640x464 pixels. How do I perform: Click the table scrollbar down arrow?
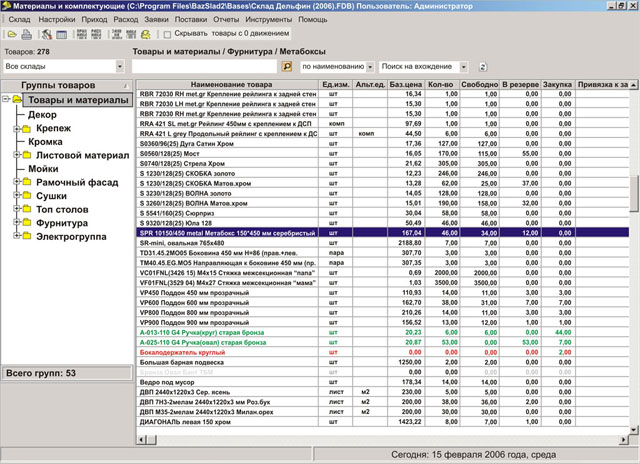[633, 430]
